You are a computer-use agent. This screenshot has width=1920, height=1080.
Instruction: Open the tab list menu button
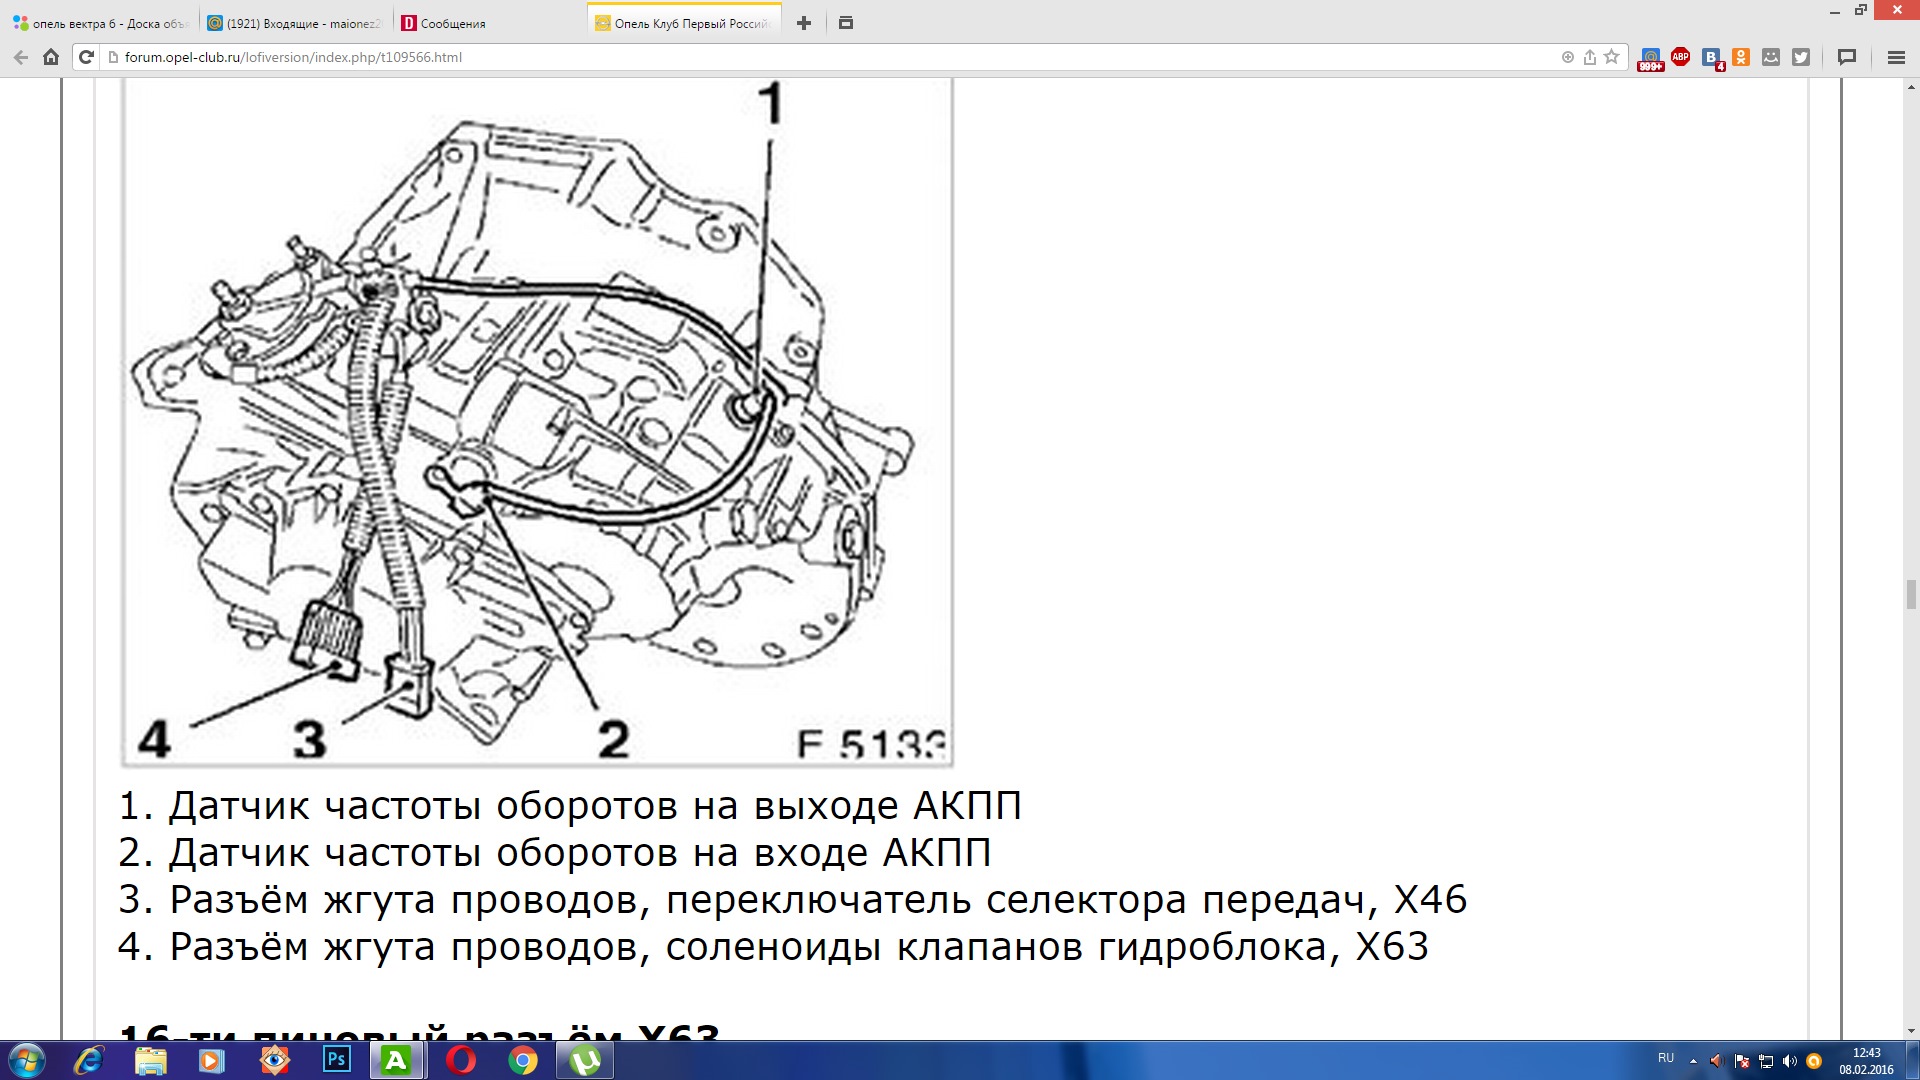coord(845,23)
